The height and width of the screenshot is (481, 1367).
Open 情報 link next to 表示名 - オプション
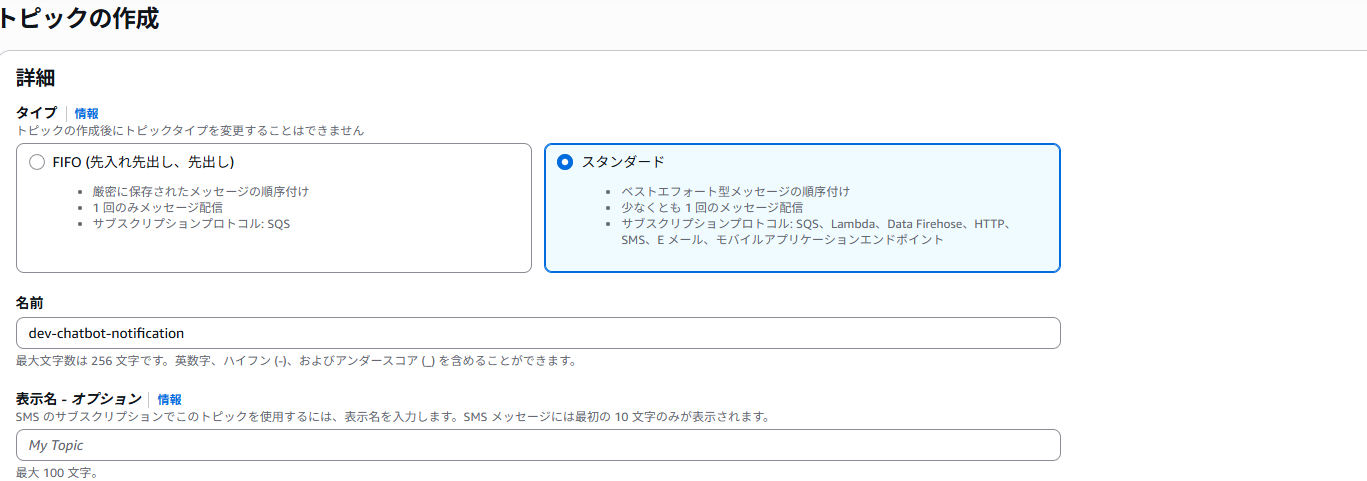pos(169,400)
